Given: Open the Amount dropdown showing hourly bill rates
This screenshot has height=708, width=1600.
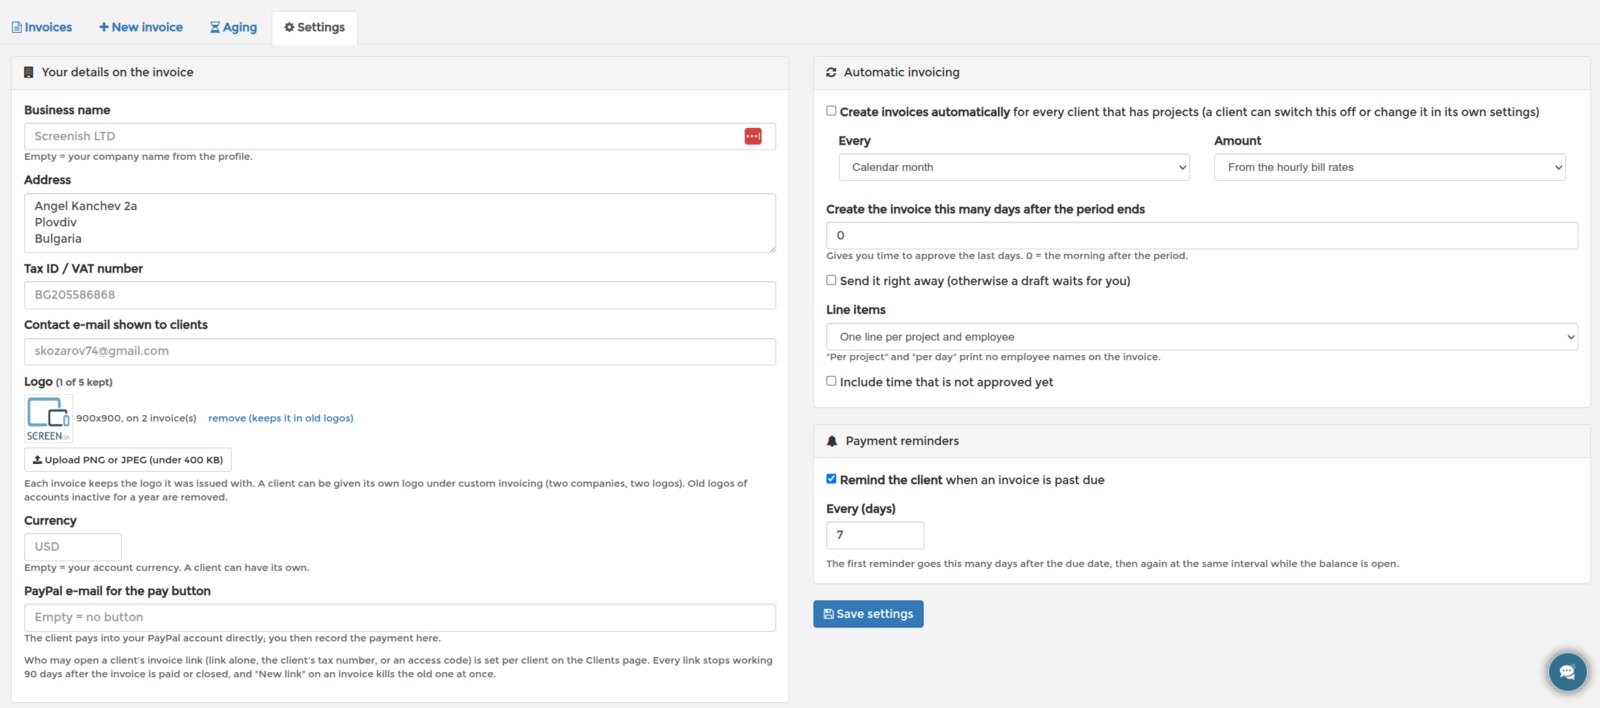Looking at the screenshot, I should (1390, 167).
